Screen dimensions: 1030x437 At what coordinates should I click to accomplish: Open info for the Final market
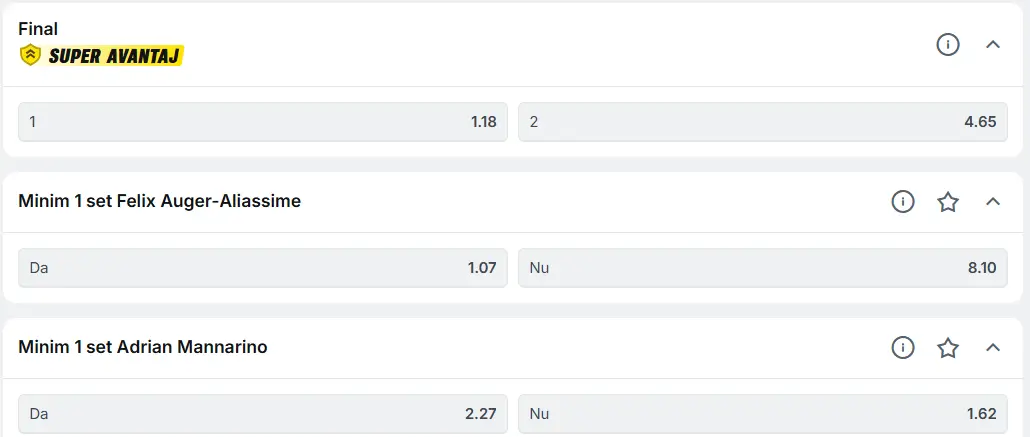pyautogui.click(x=947, y=44)
